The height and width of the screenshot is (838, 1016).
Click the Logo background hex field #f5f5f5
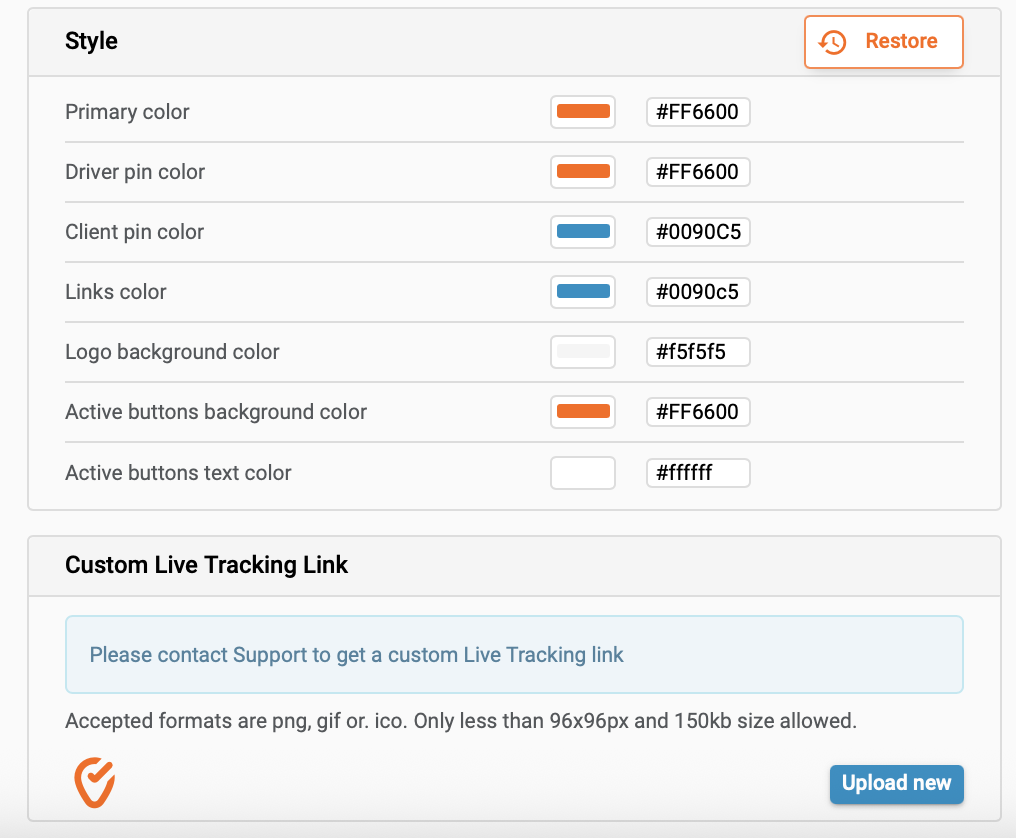click(698, 352)
